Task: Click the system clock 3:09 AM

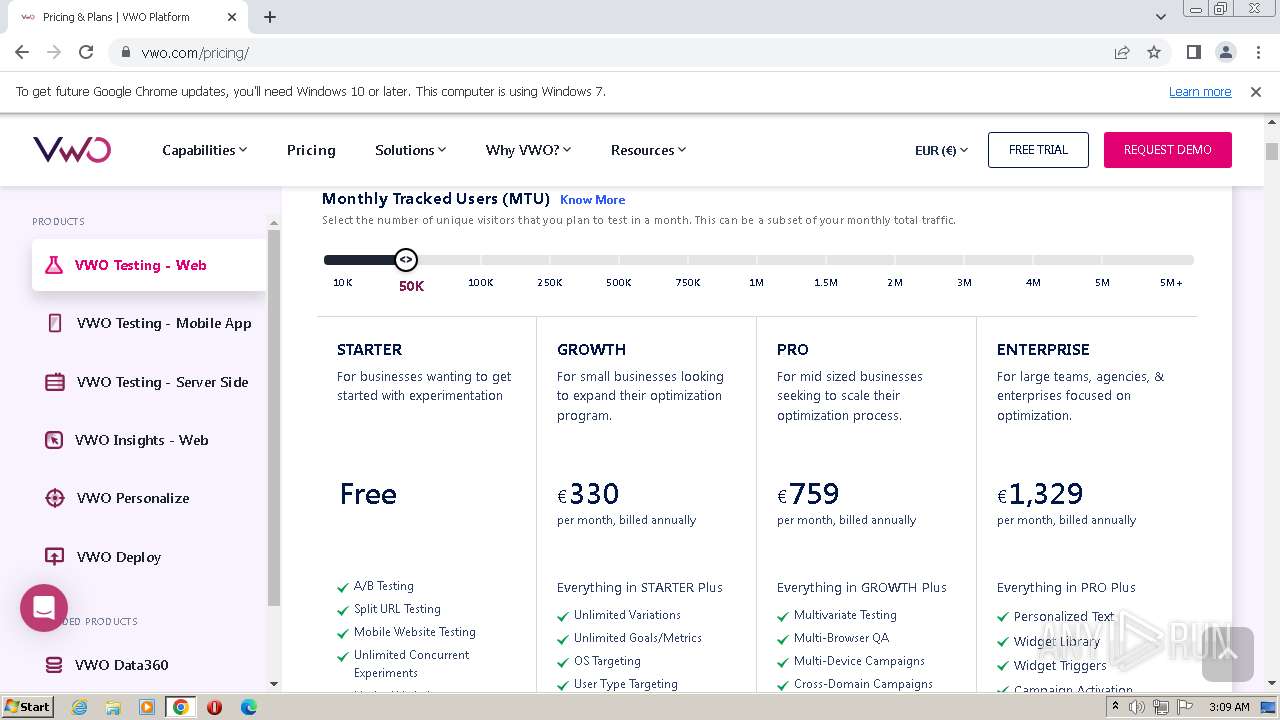Action: pos(1229,707)
